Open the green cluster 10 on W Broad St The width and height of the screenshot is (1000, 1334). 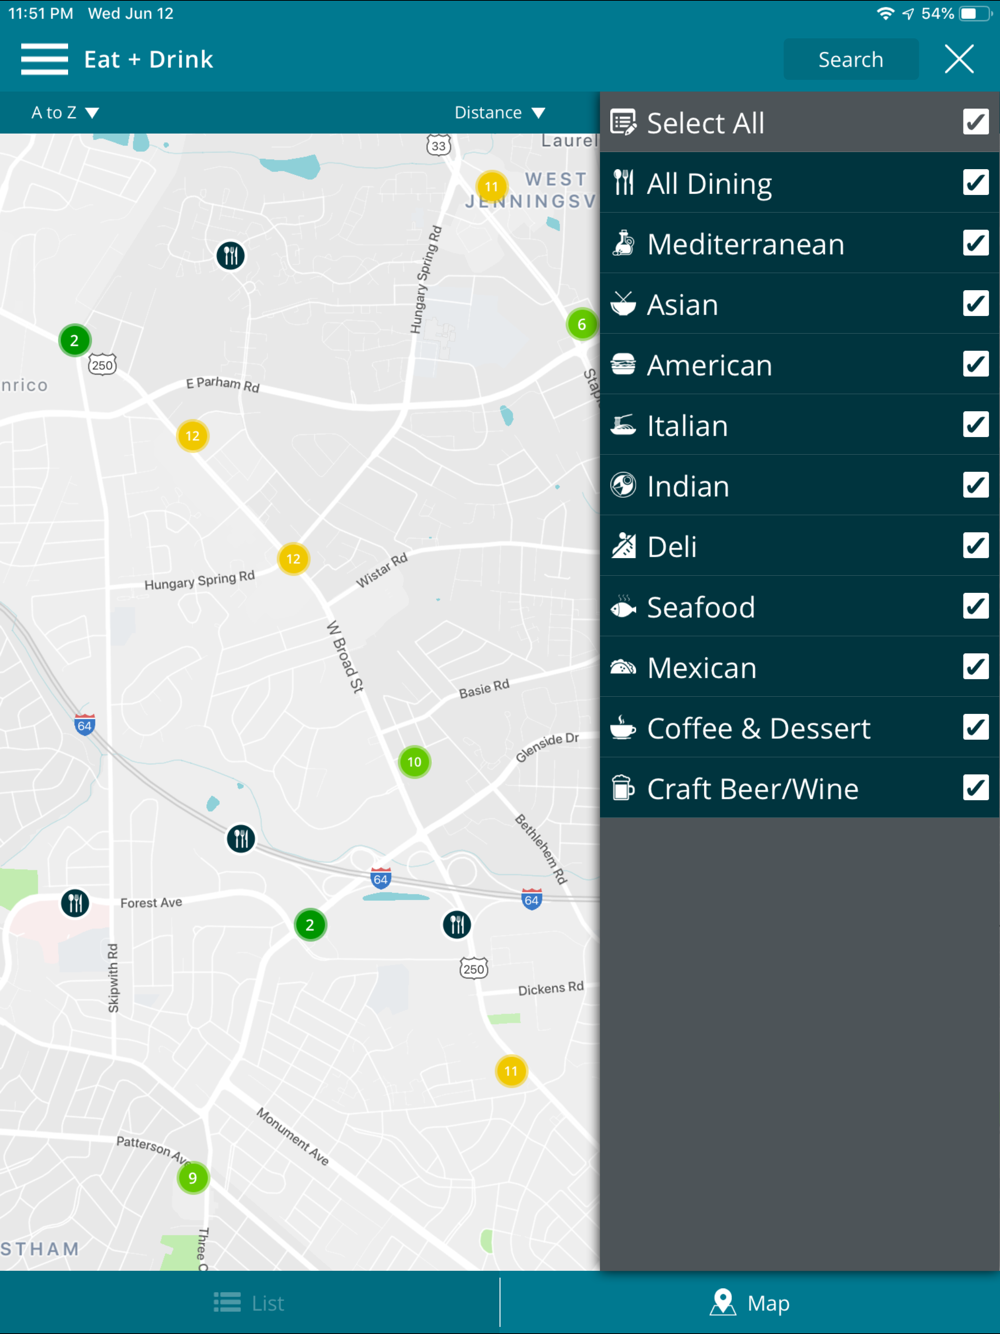[x=414, y=762]
